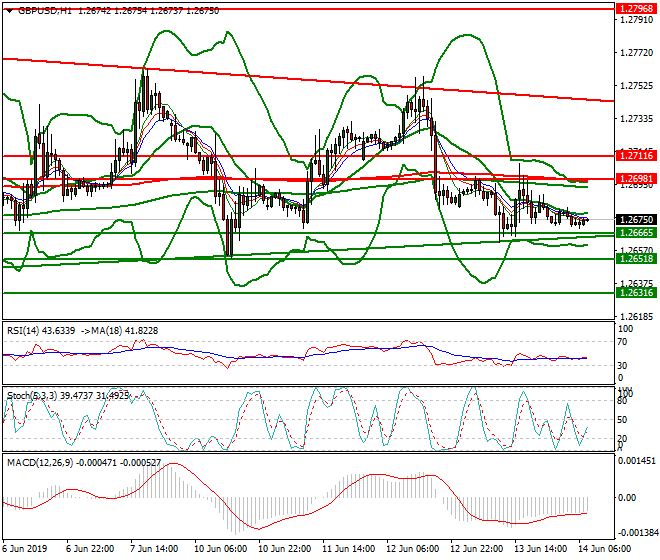This screenshot has width=660, height=560.
Task: Click the 14 Jun 06:00 time label
Action: pos(604,549)
